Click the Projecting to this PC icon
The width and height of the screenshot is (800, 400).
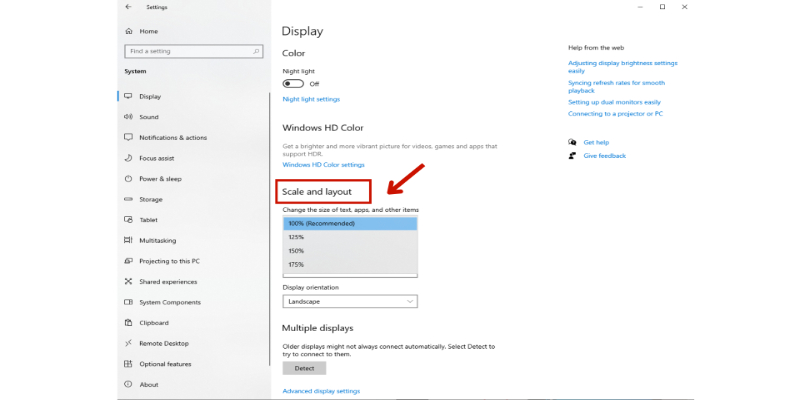coord(129,261)
